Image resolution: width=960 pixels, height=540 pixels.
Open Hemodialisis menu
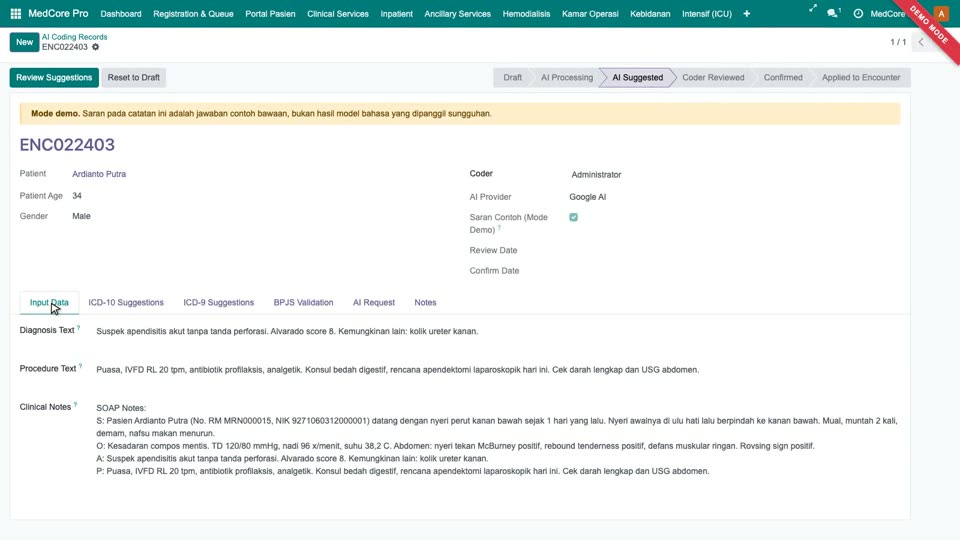point(526,13)
